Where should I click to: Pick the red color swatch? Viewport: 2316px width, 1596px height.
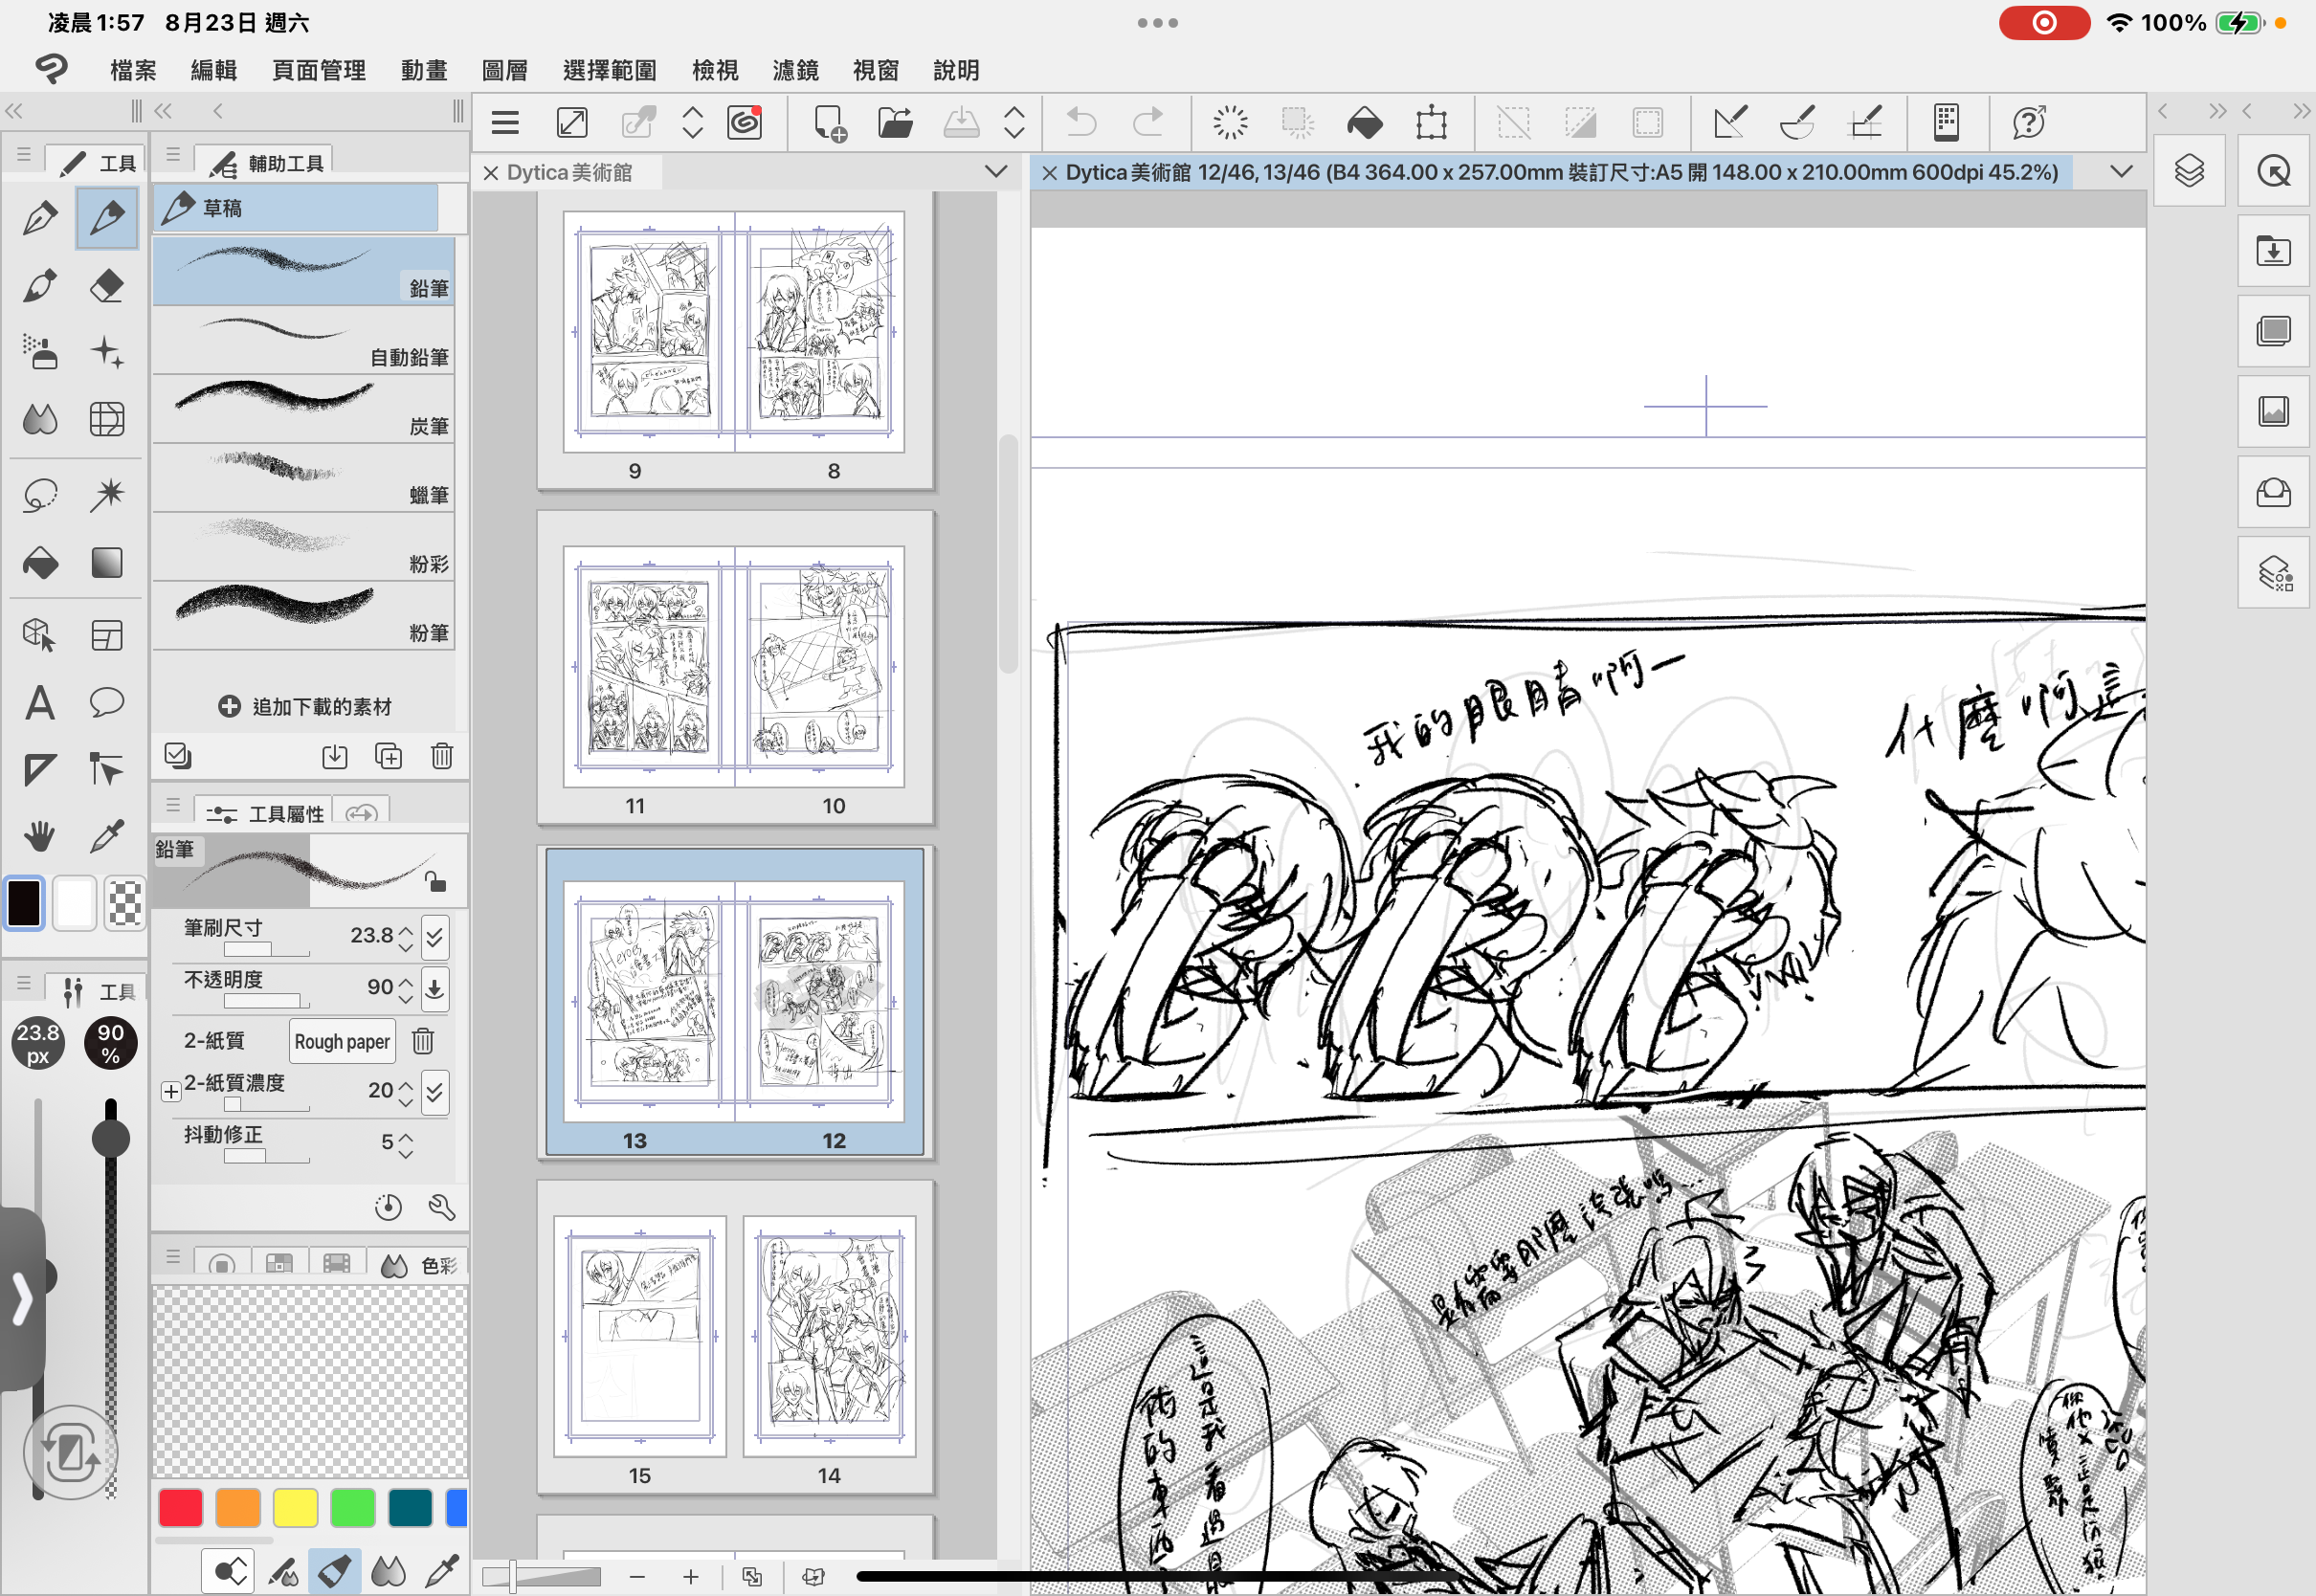coord(181,1507)
